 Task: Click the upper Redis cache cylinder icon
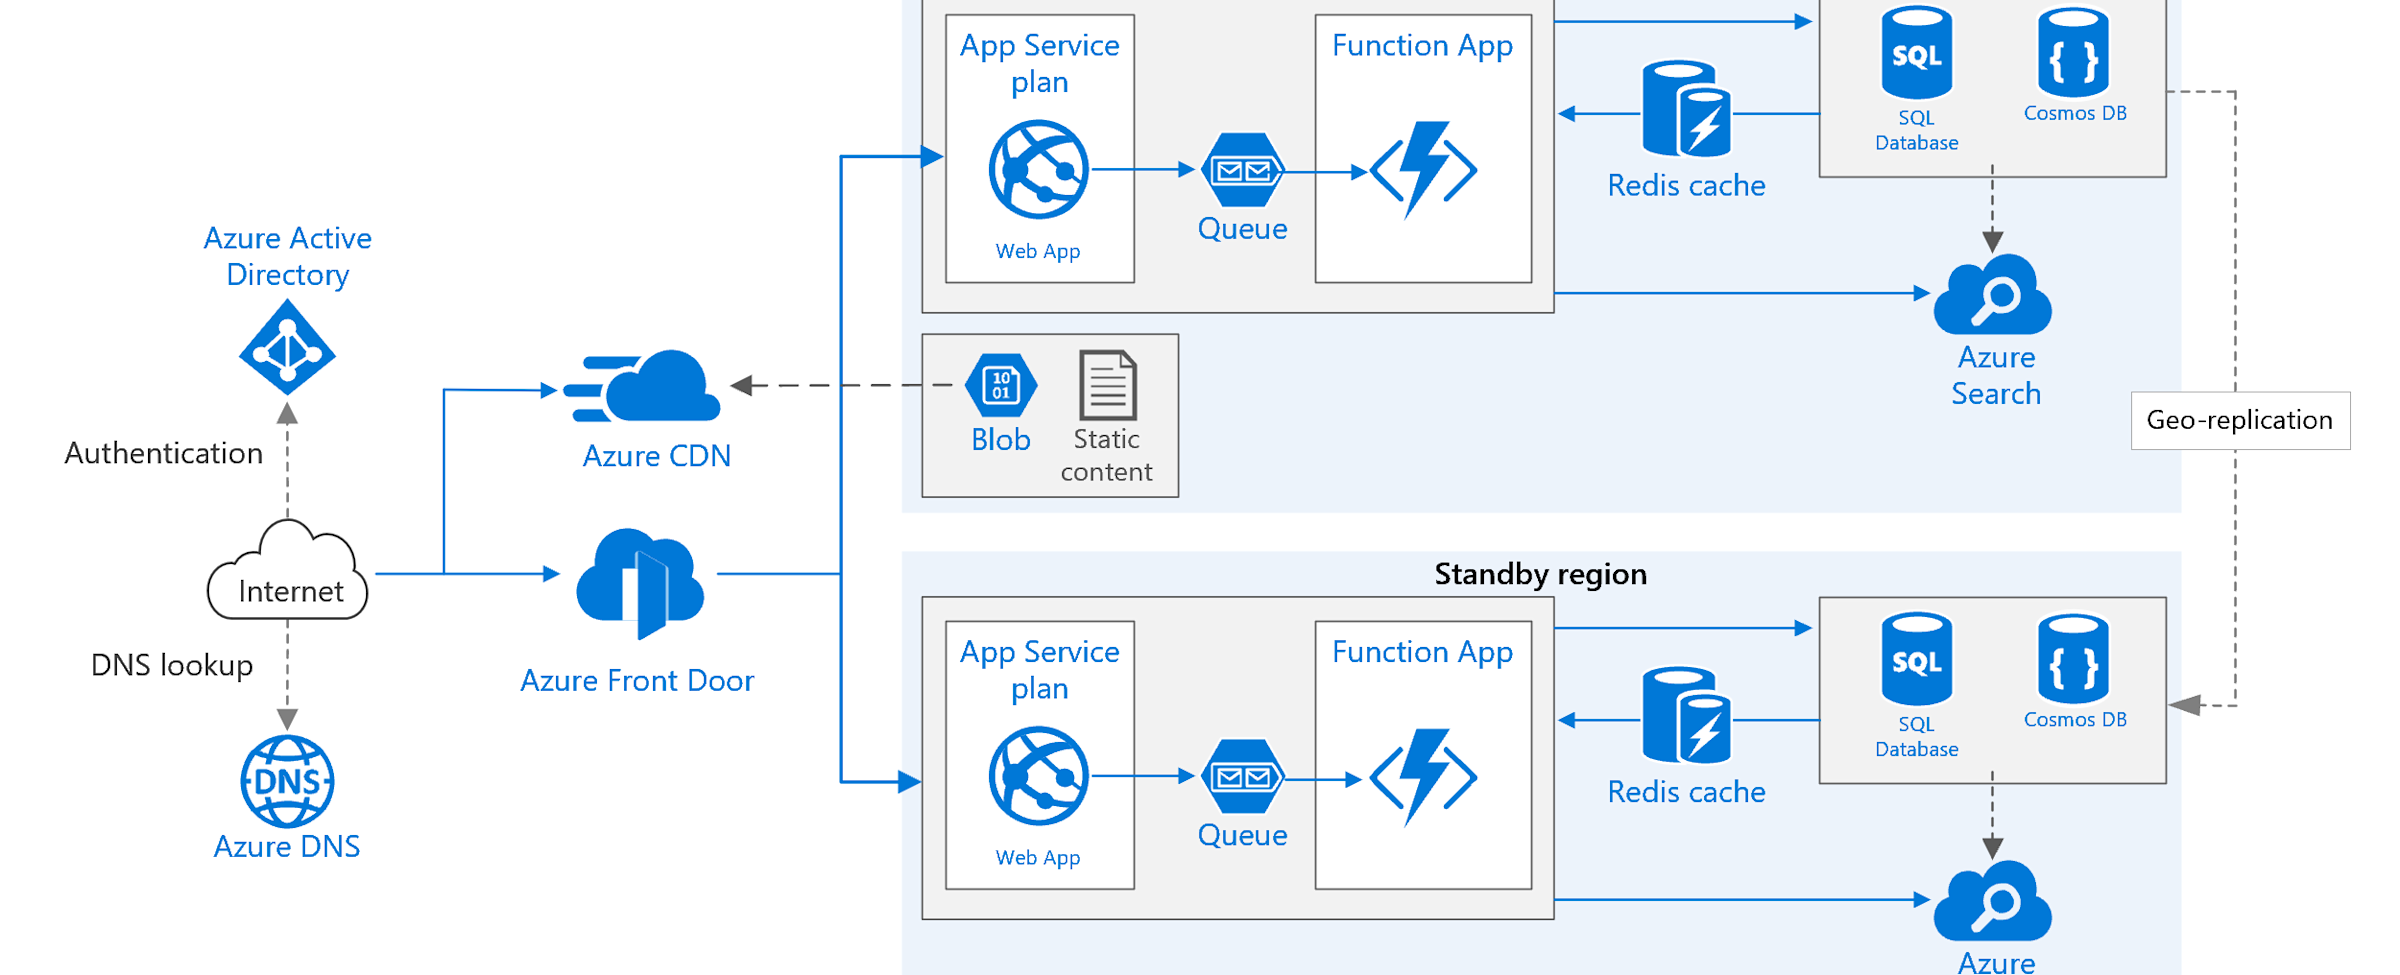pyautogui.click(x=1687, y=109)
